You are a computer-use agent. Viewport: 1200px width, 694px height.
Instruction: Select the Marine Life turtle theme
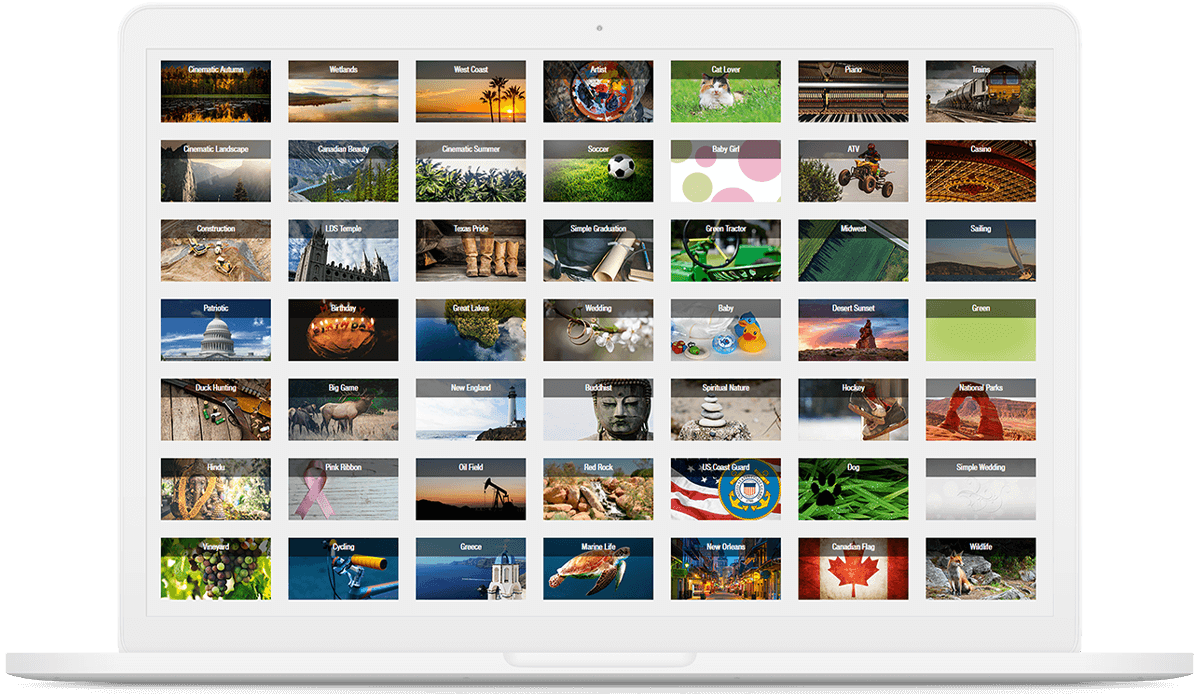coord(598,568)
